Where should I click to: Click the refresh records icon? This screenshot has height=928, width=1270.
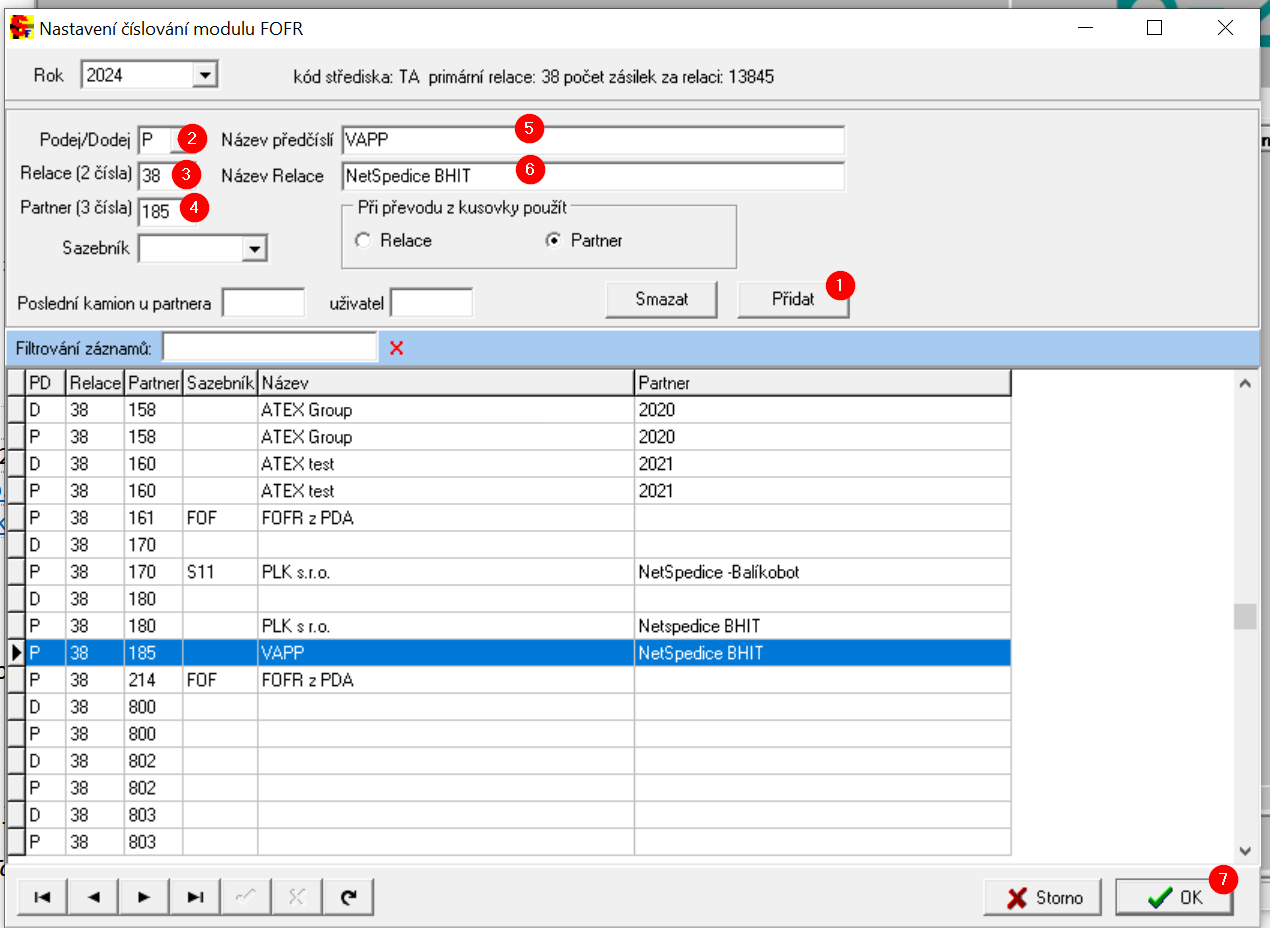pyautogui.click(x=348, y=897)
